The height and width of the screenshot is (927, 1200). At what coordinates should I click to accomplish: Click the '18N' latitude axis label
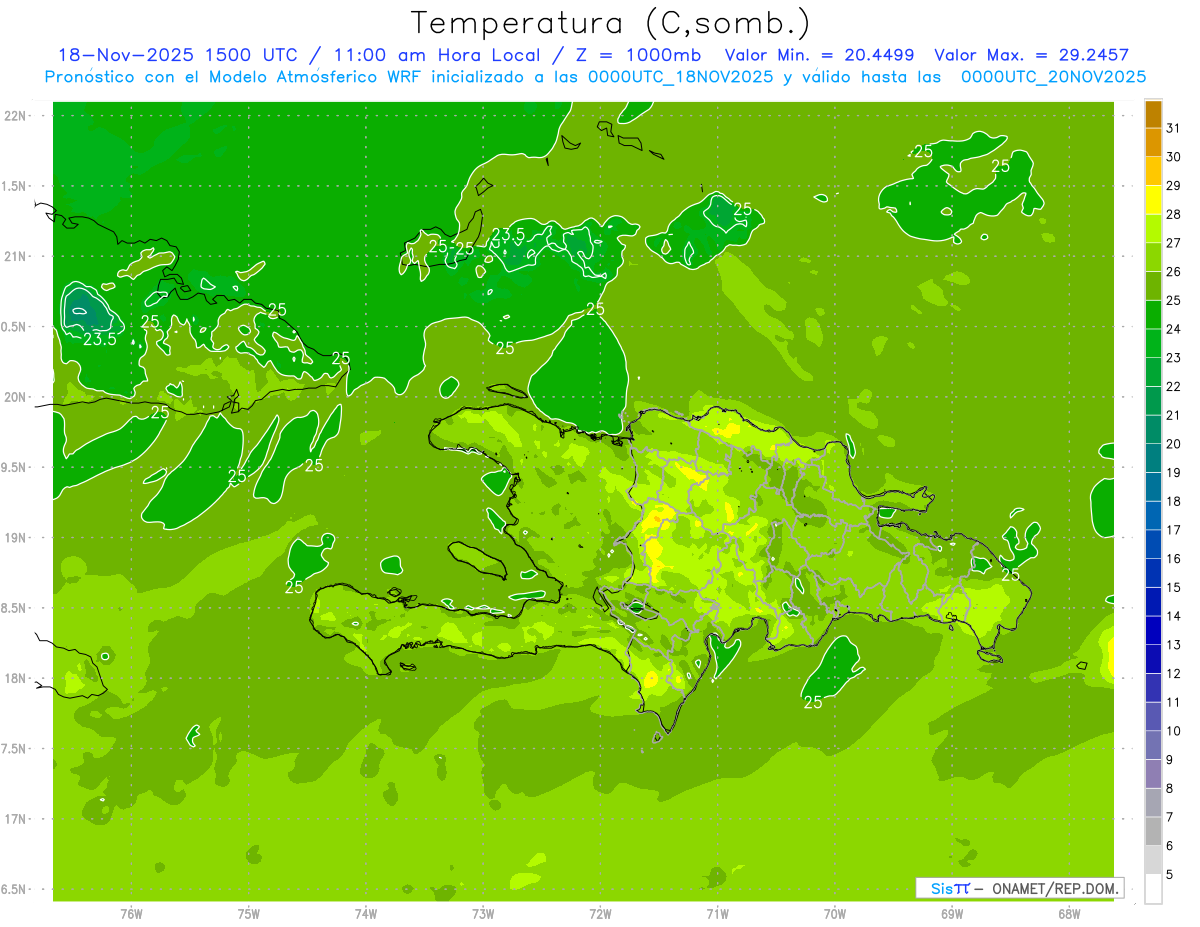click(x=15, y=678)
